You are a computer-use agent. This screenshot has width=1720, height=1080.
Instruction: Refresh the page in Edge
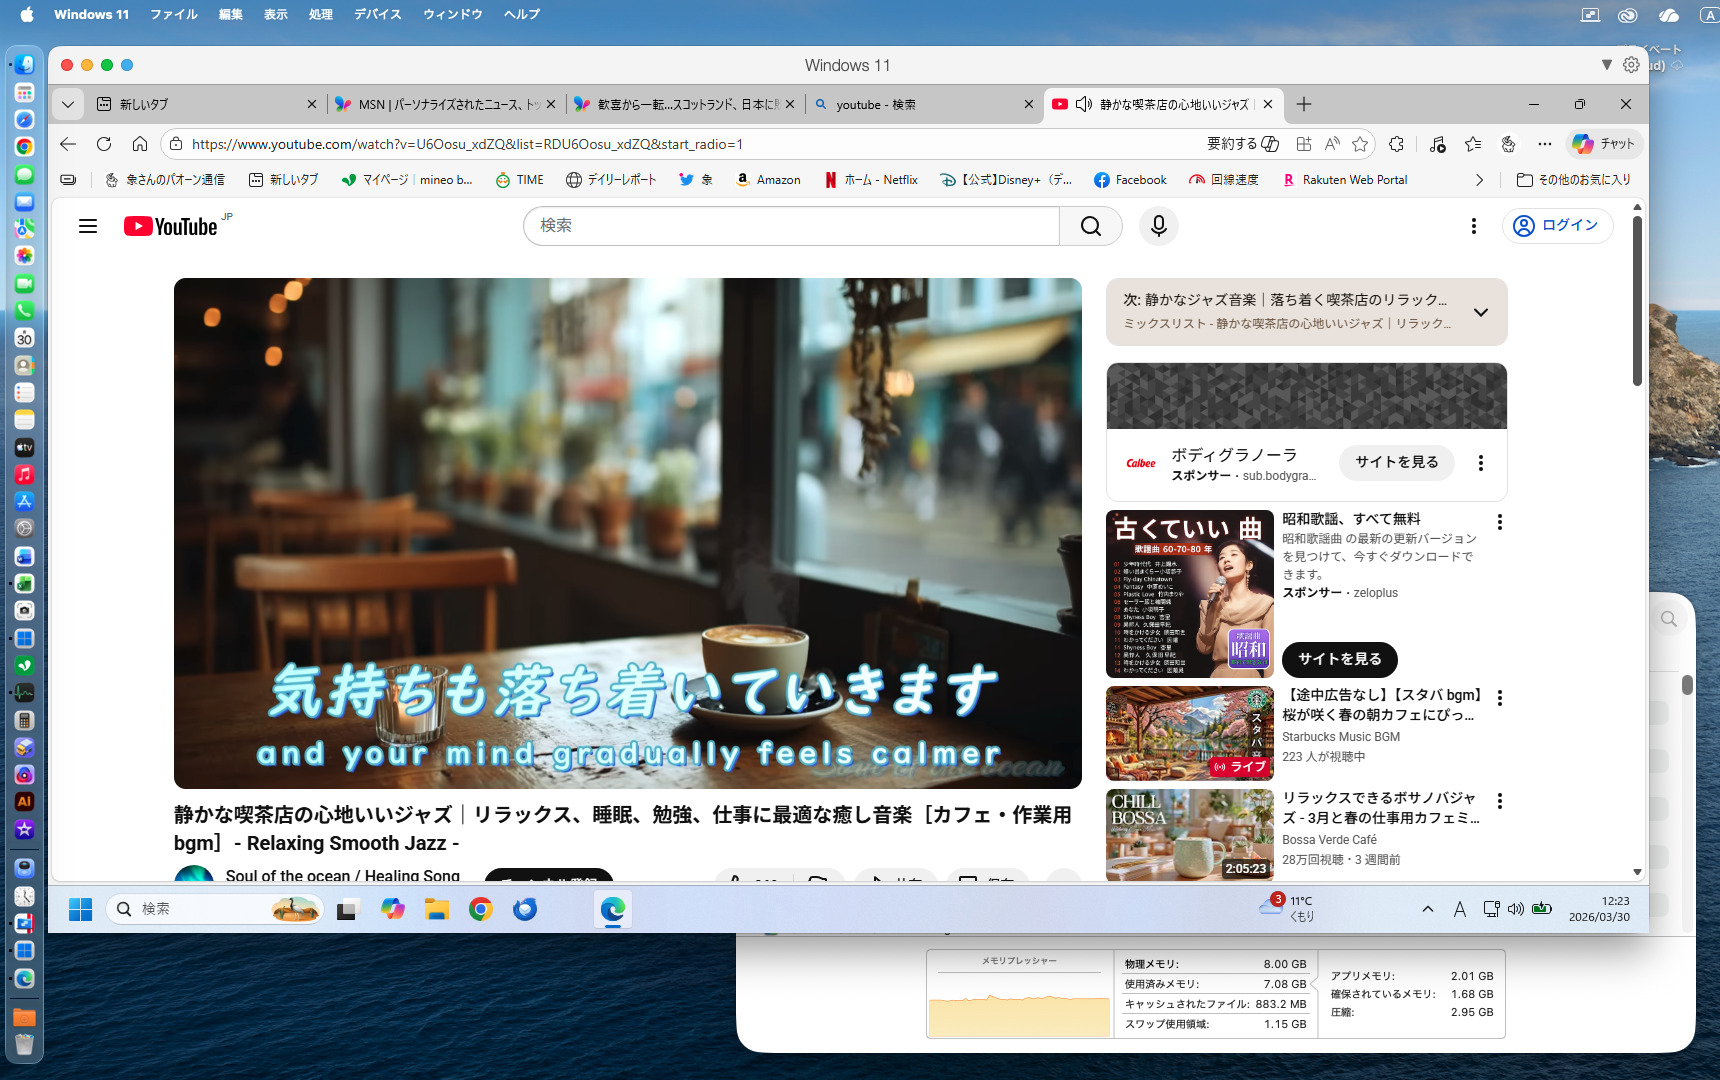pyautogui.click(x=104, y=144)
